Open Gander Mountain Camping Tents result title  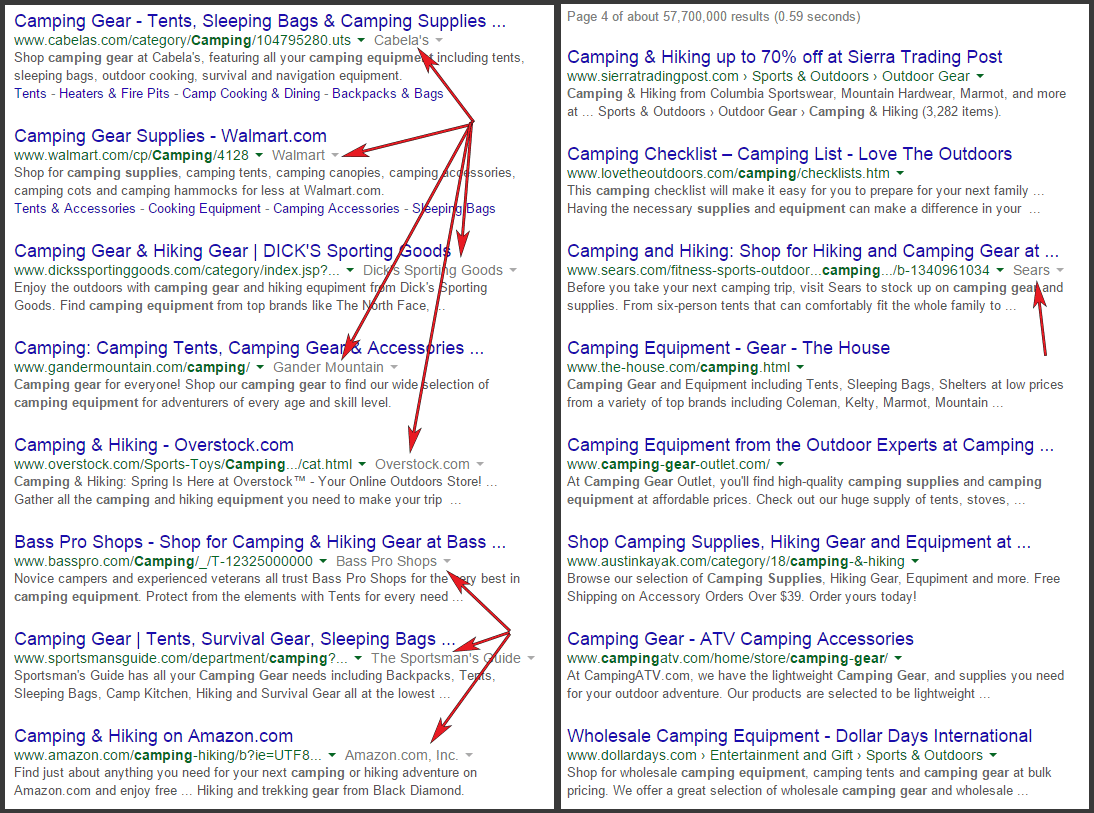(x=248, y=348)
